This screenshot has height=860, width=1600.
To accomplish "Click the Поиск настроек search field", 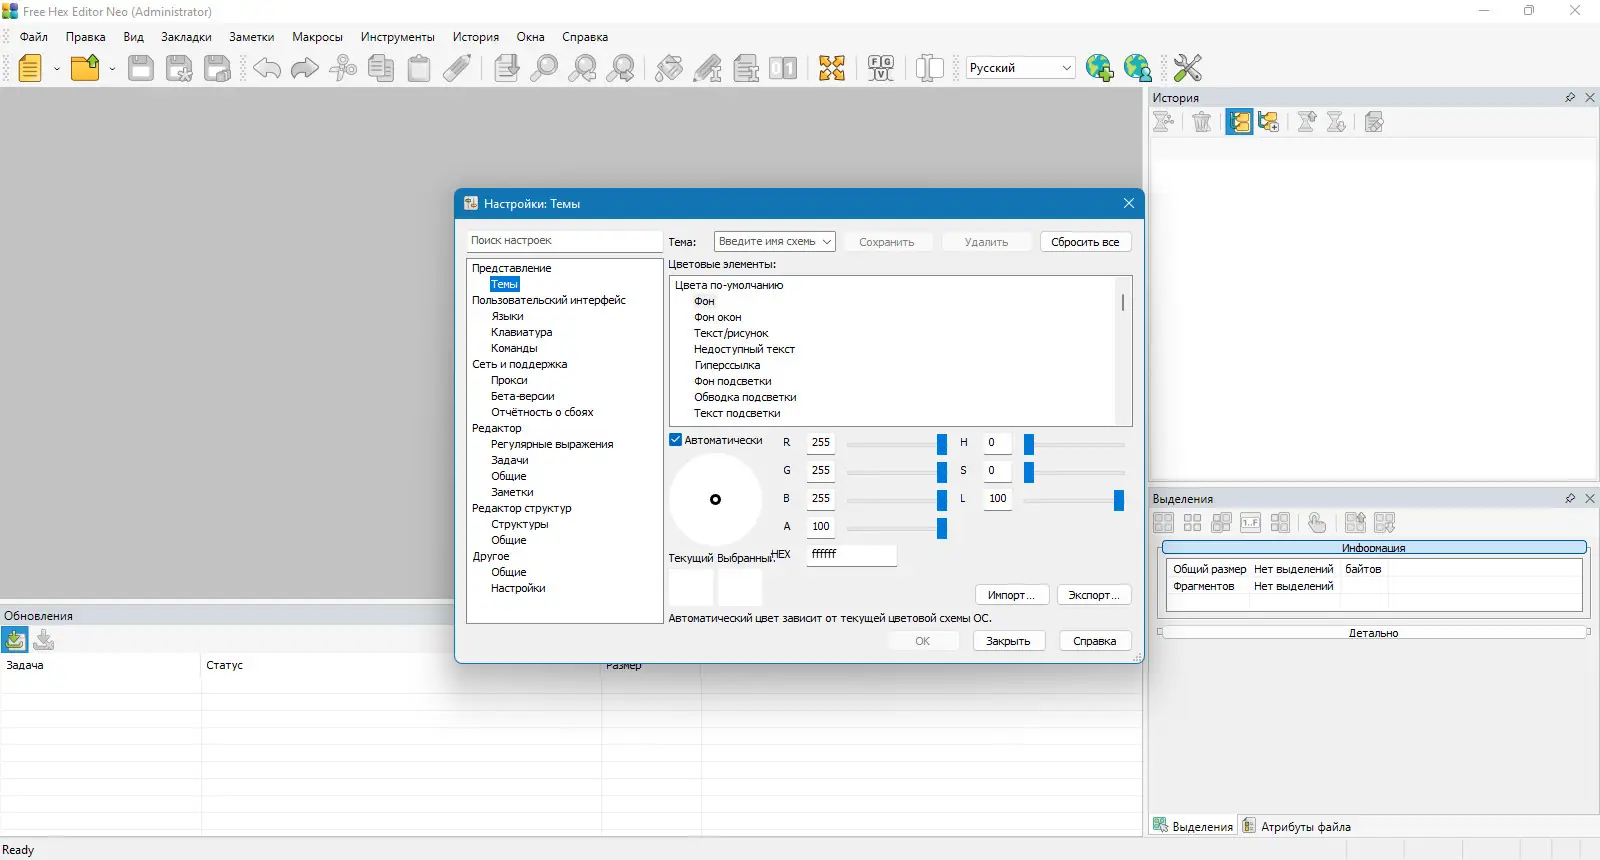I will tap(563, 241).
